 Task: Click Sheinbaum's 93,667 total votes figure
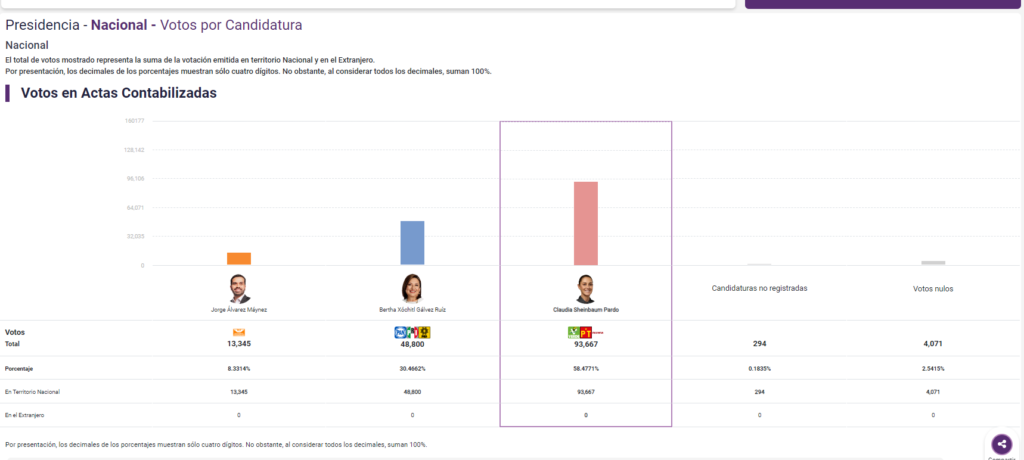[585, 344]
